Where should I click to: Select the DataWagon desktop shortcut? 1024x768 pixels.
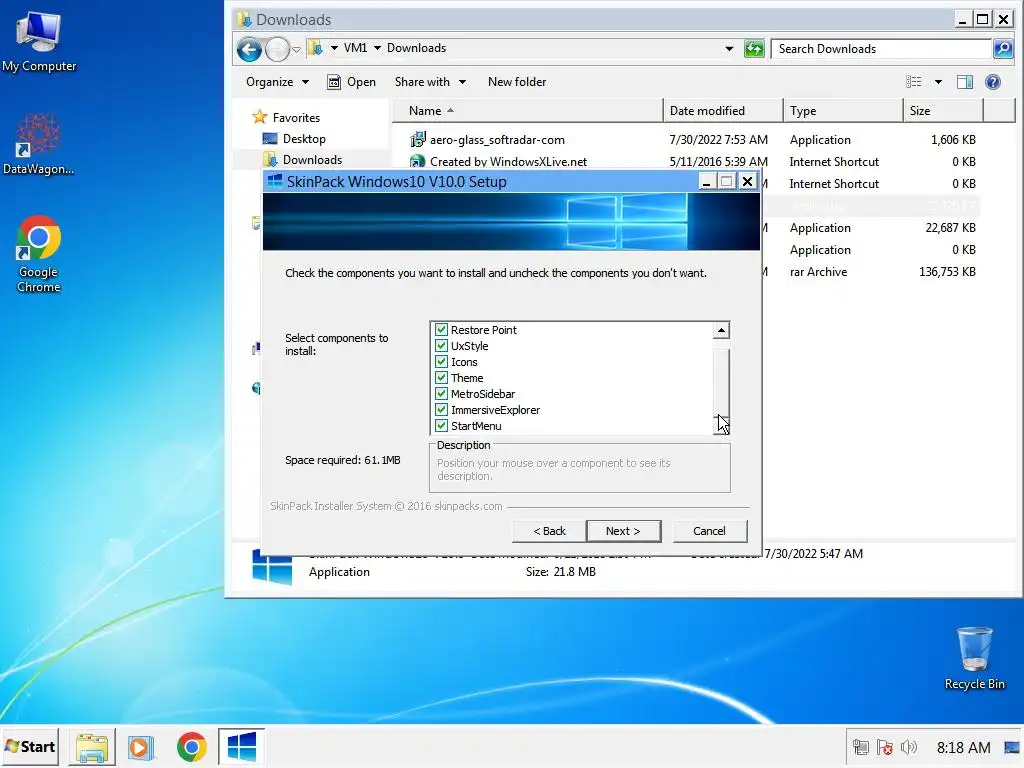click(x=39, y=144)
